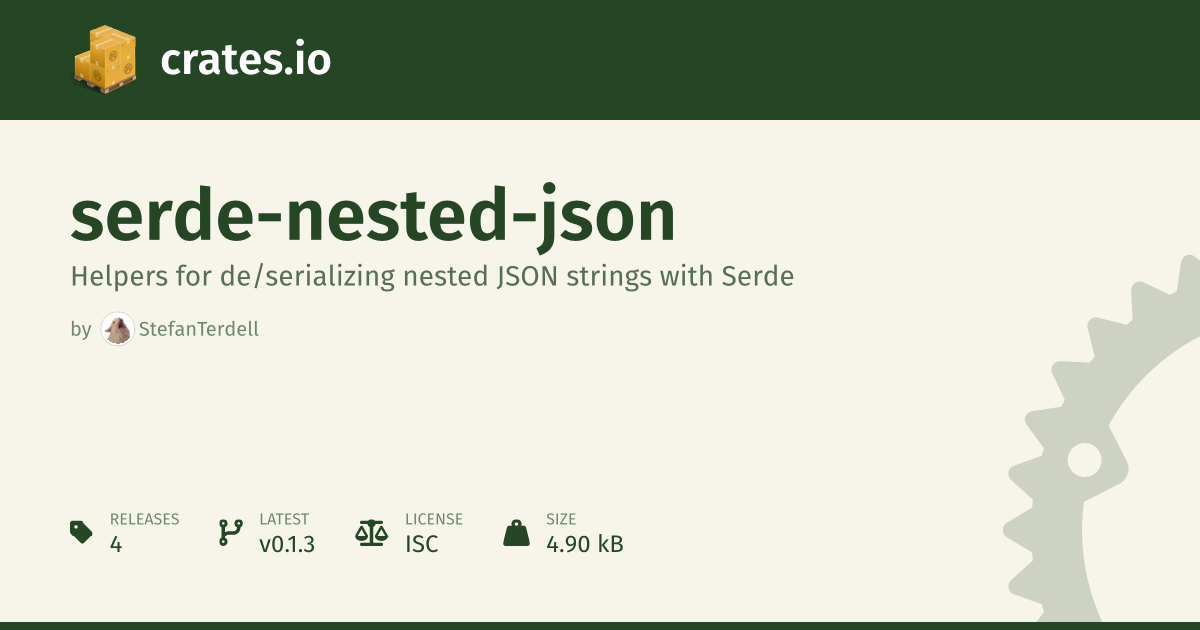This screenshot has width=1200, height=630.
Task: Select the v0.1.3 version number
Action: pyautogui.click(x=287, y=545)
